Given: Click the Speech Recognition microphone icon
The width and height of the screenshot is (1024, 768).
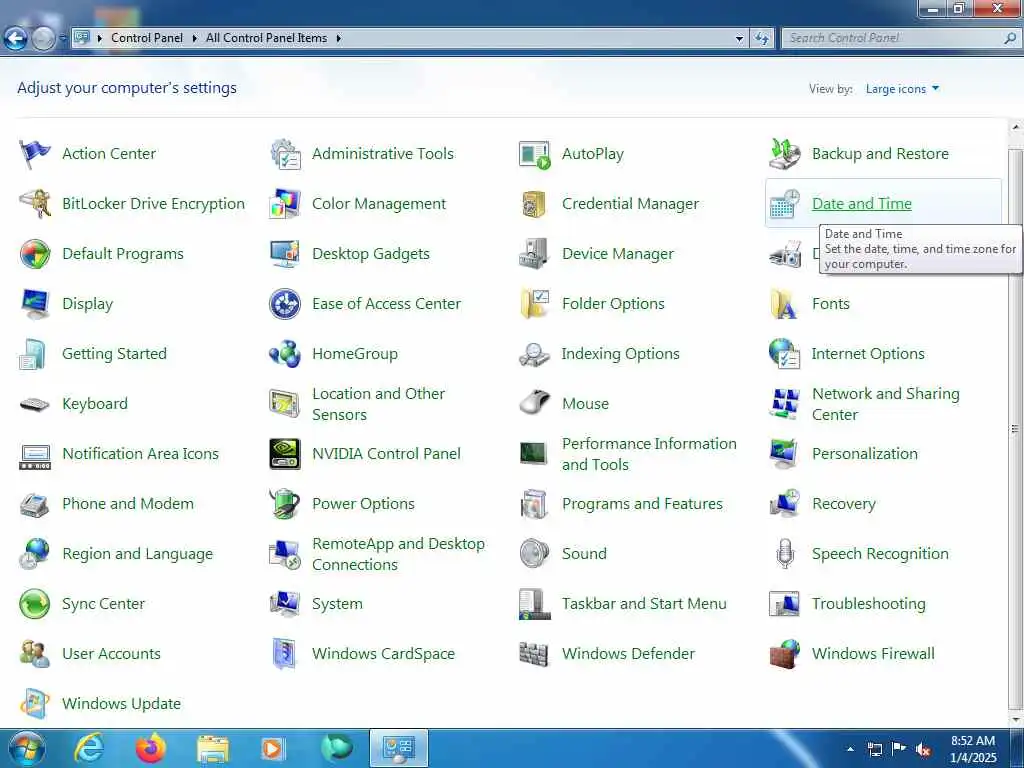Looking at the screenshot, I should coord(785,554).
